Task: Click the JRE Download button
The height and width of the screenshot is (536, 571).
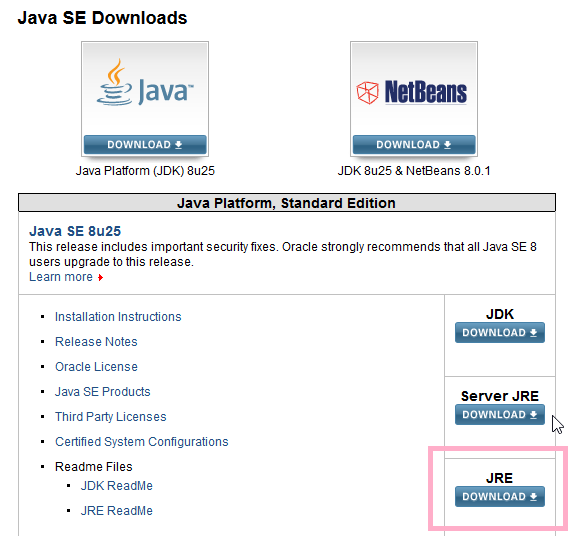Action: (500, 496)
